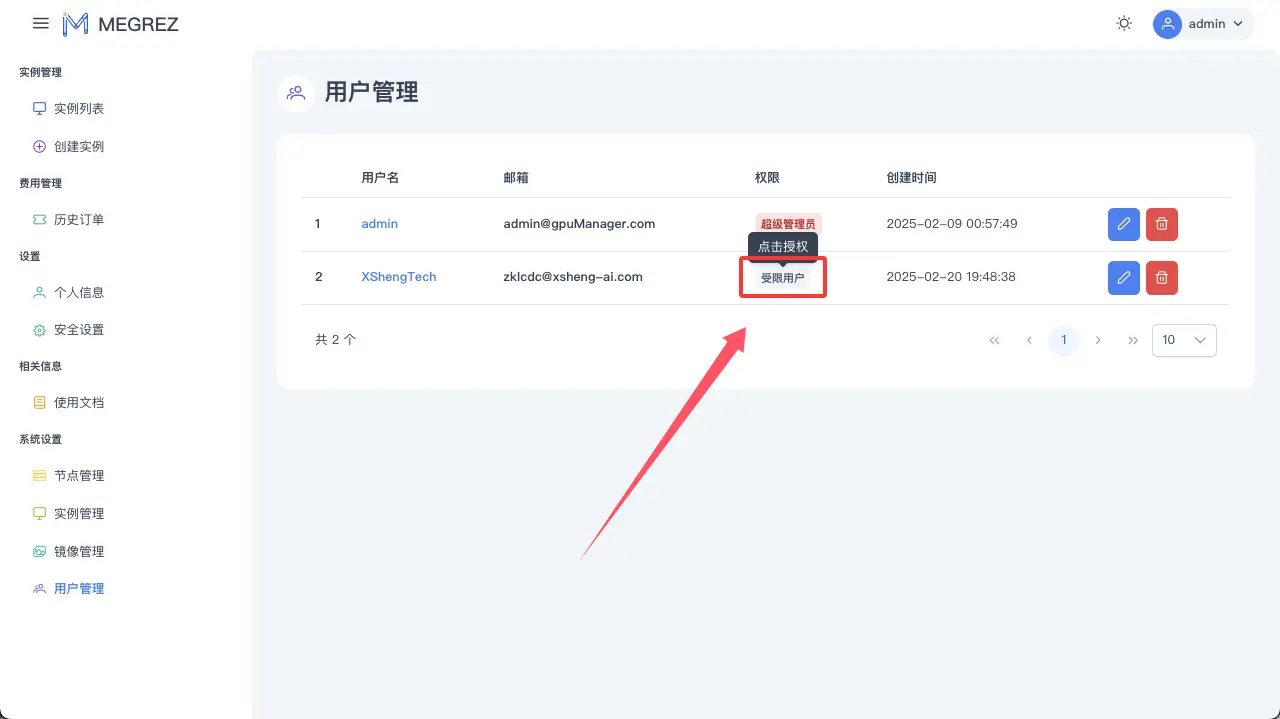1280x719 pixels.
Task: Click the 受限用户 badge to authorize
Action: [x=782, y=277]
